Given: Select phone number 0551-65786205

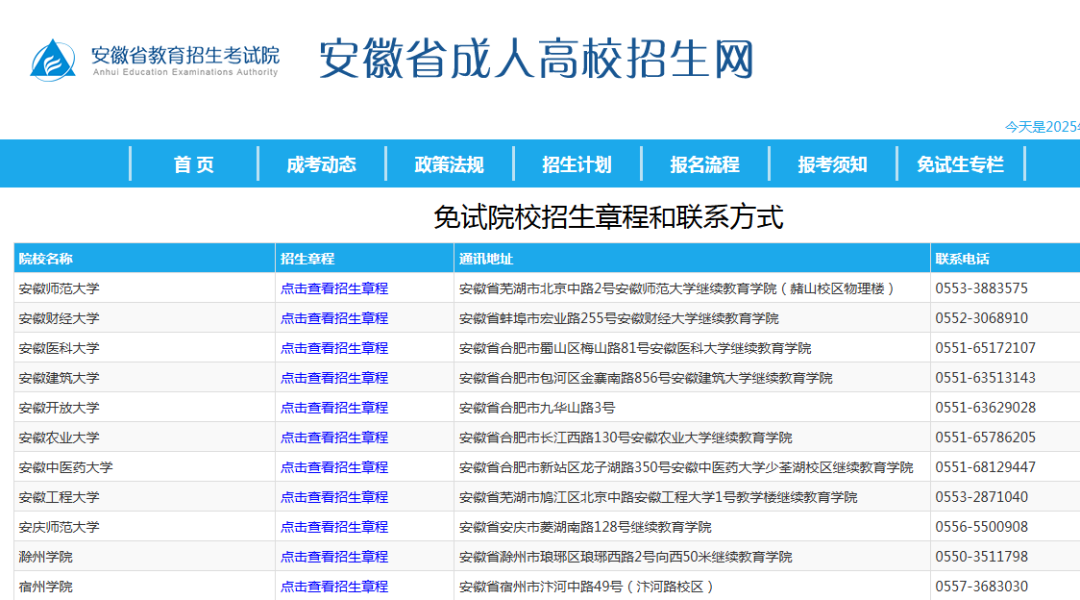Looking at the screenshot, I should click(x=986, y=437).
